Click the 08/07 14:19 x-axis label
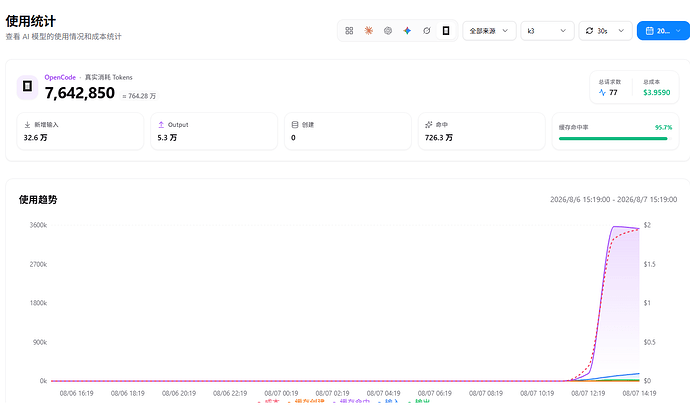Screen dimensions: 690x408 coord(639,393)
